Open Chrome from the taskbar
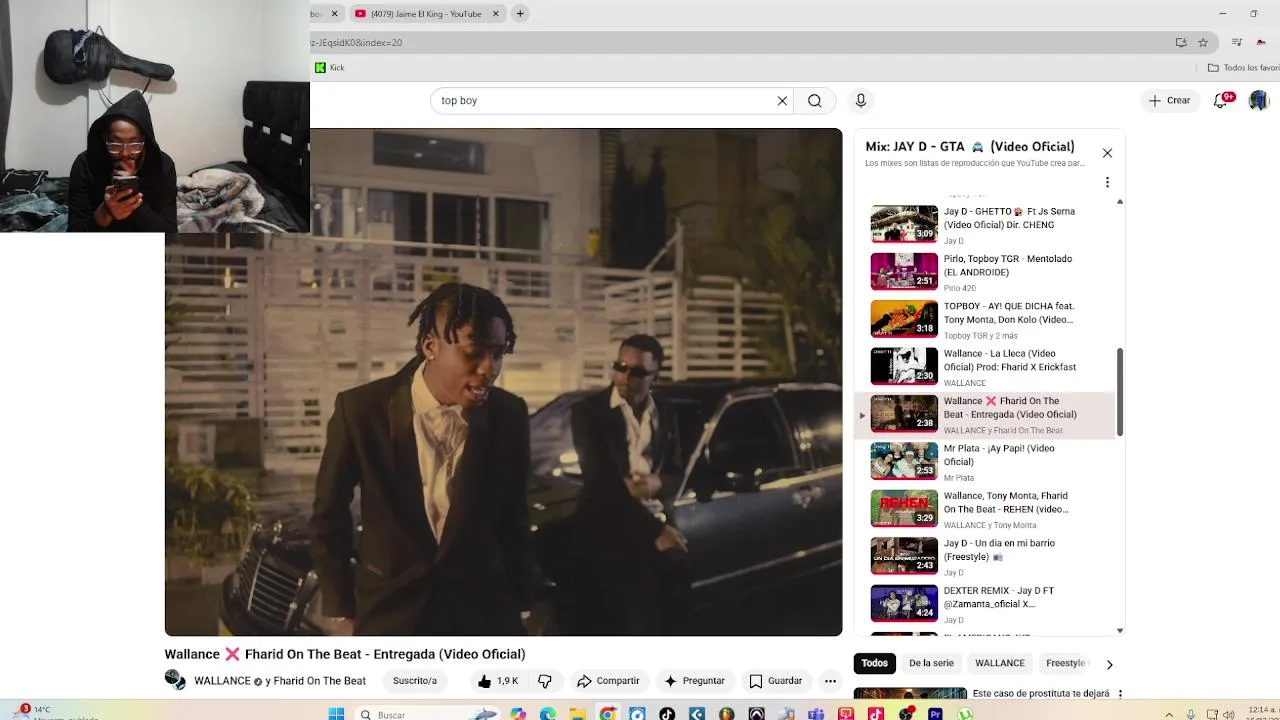Screen dimensions: 1280x720 point(608,714)
